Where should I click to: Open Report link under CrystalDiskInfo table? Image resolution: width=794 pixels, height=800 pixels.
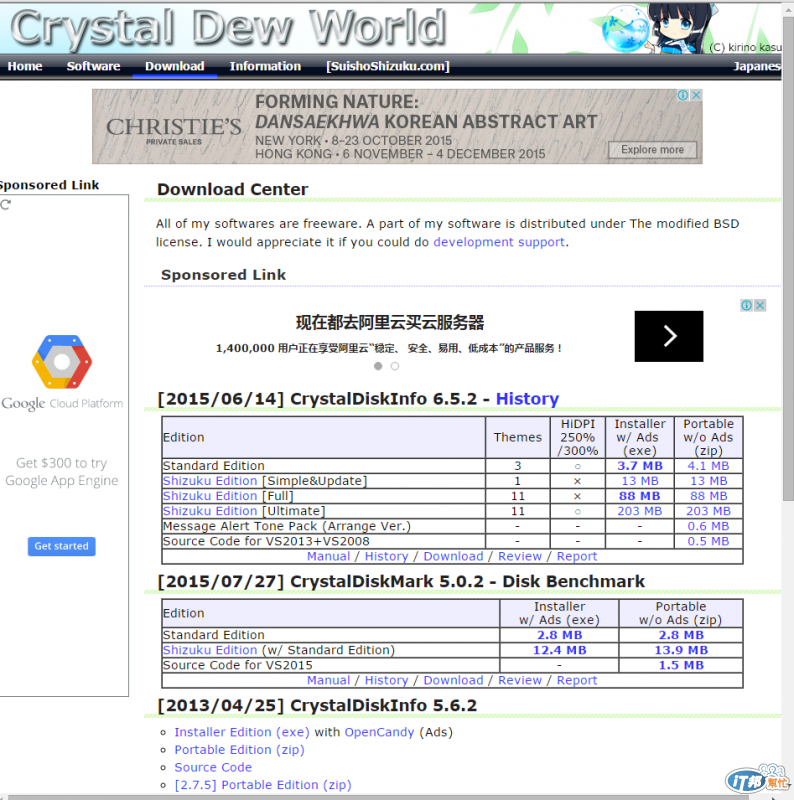tap(577, 556)
